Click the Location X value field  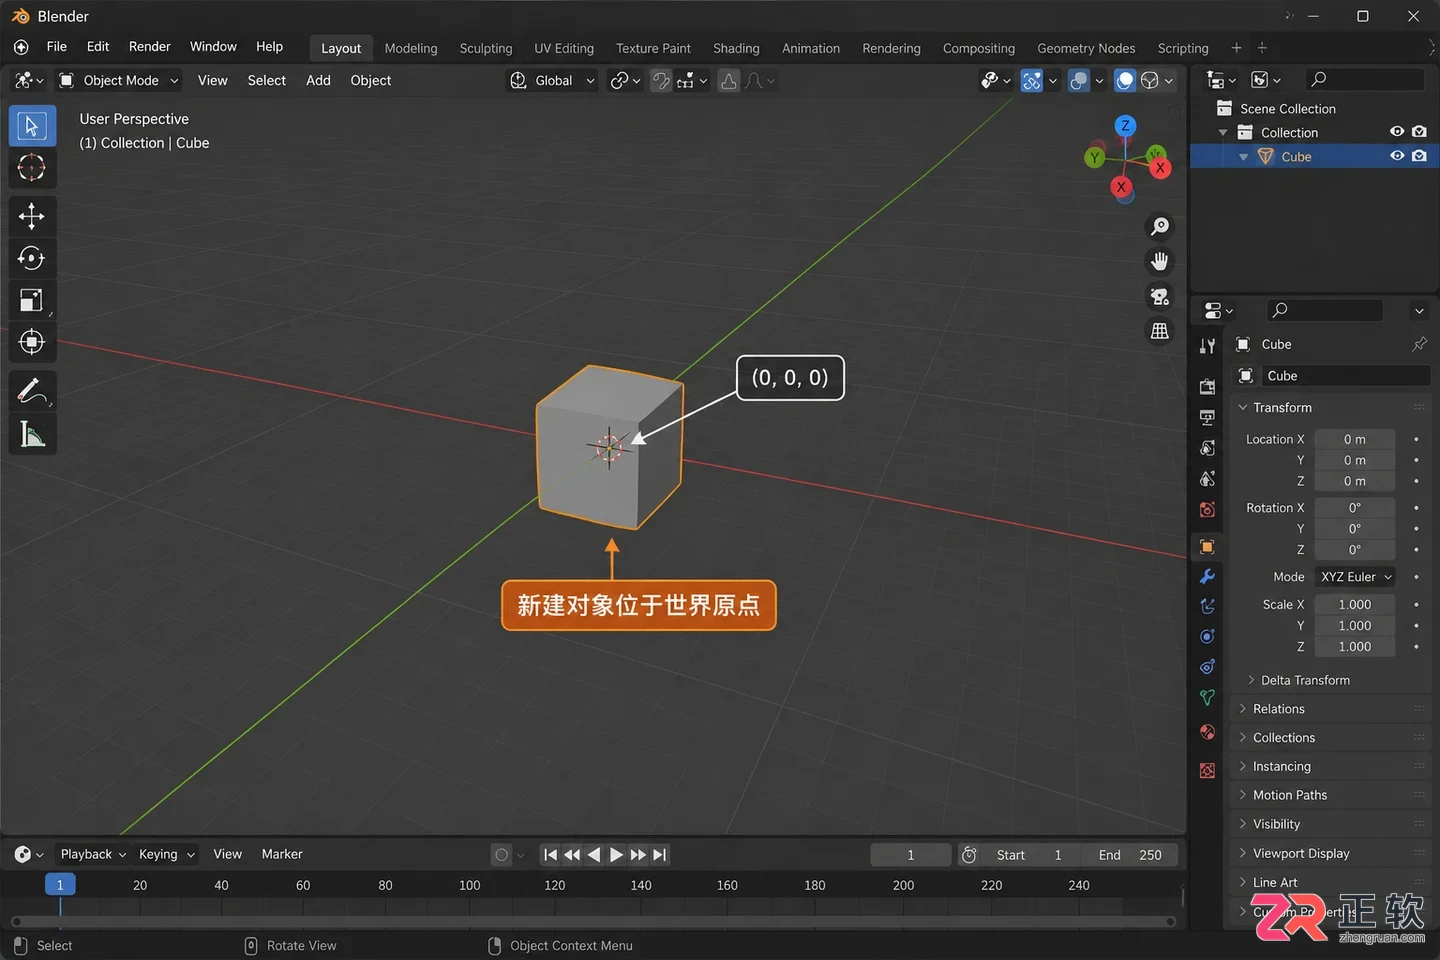1354,439
